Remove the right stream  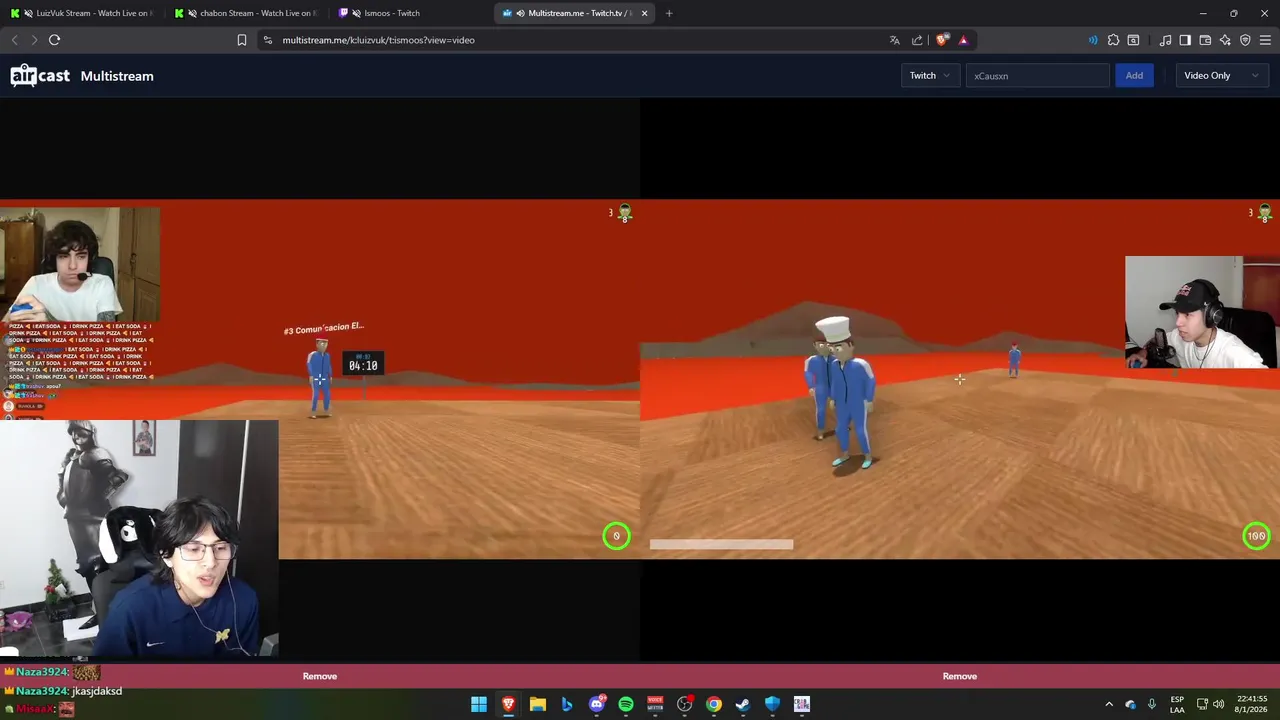[x=960, y=676]
